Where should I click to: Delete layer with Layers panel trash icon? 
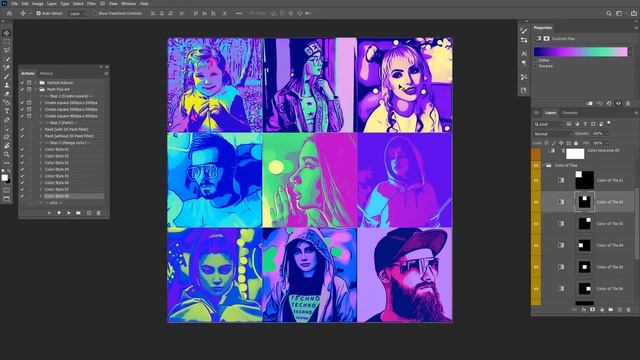629,310
